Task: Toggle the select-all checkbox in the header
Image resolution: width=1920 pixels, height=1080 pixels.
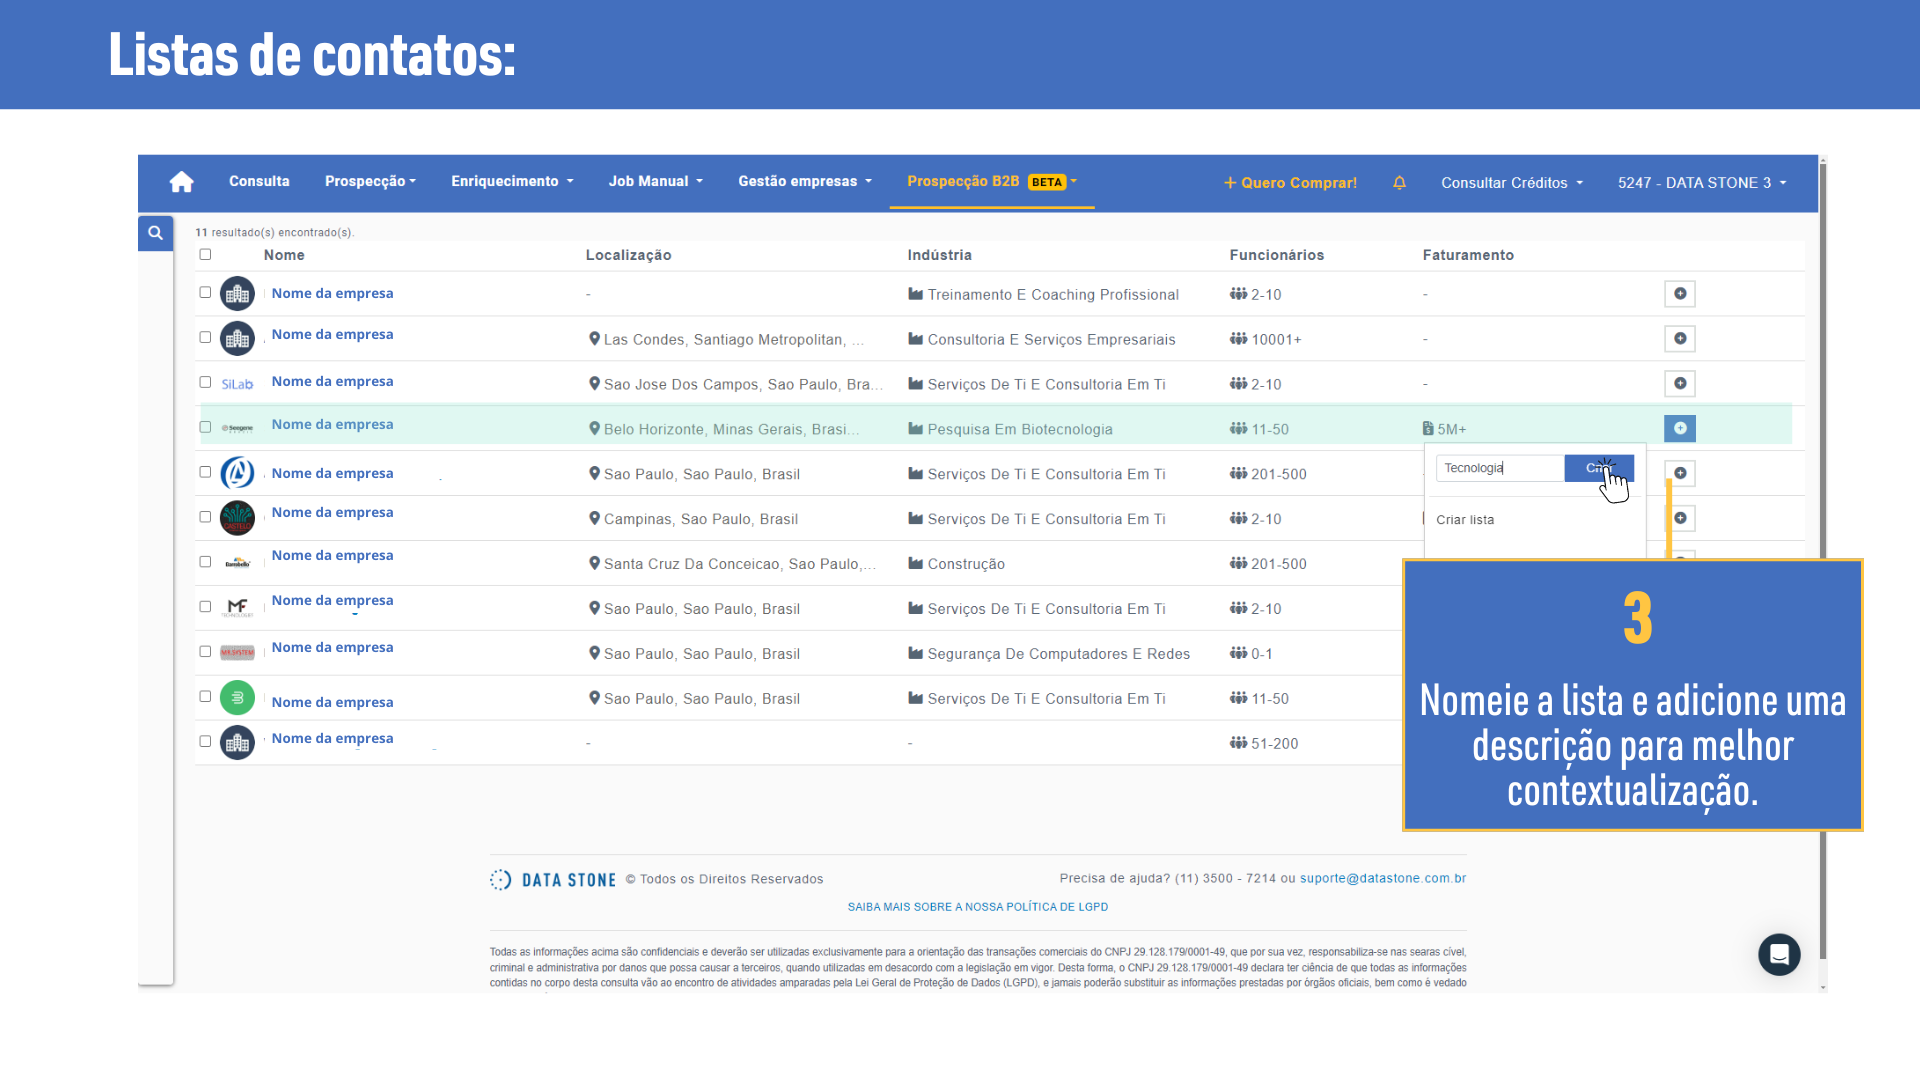Action: (x=205, y=254)
